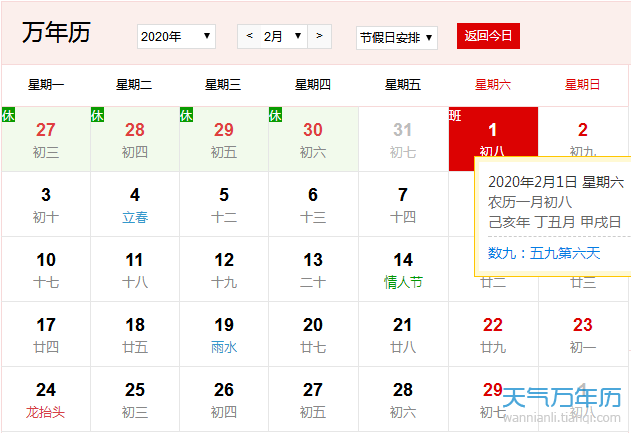
Task: Select January 30 初六 date cell
Action: pyautogui.click(x=313, y=139)
